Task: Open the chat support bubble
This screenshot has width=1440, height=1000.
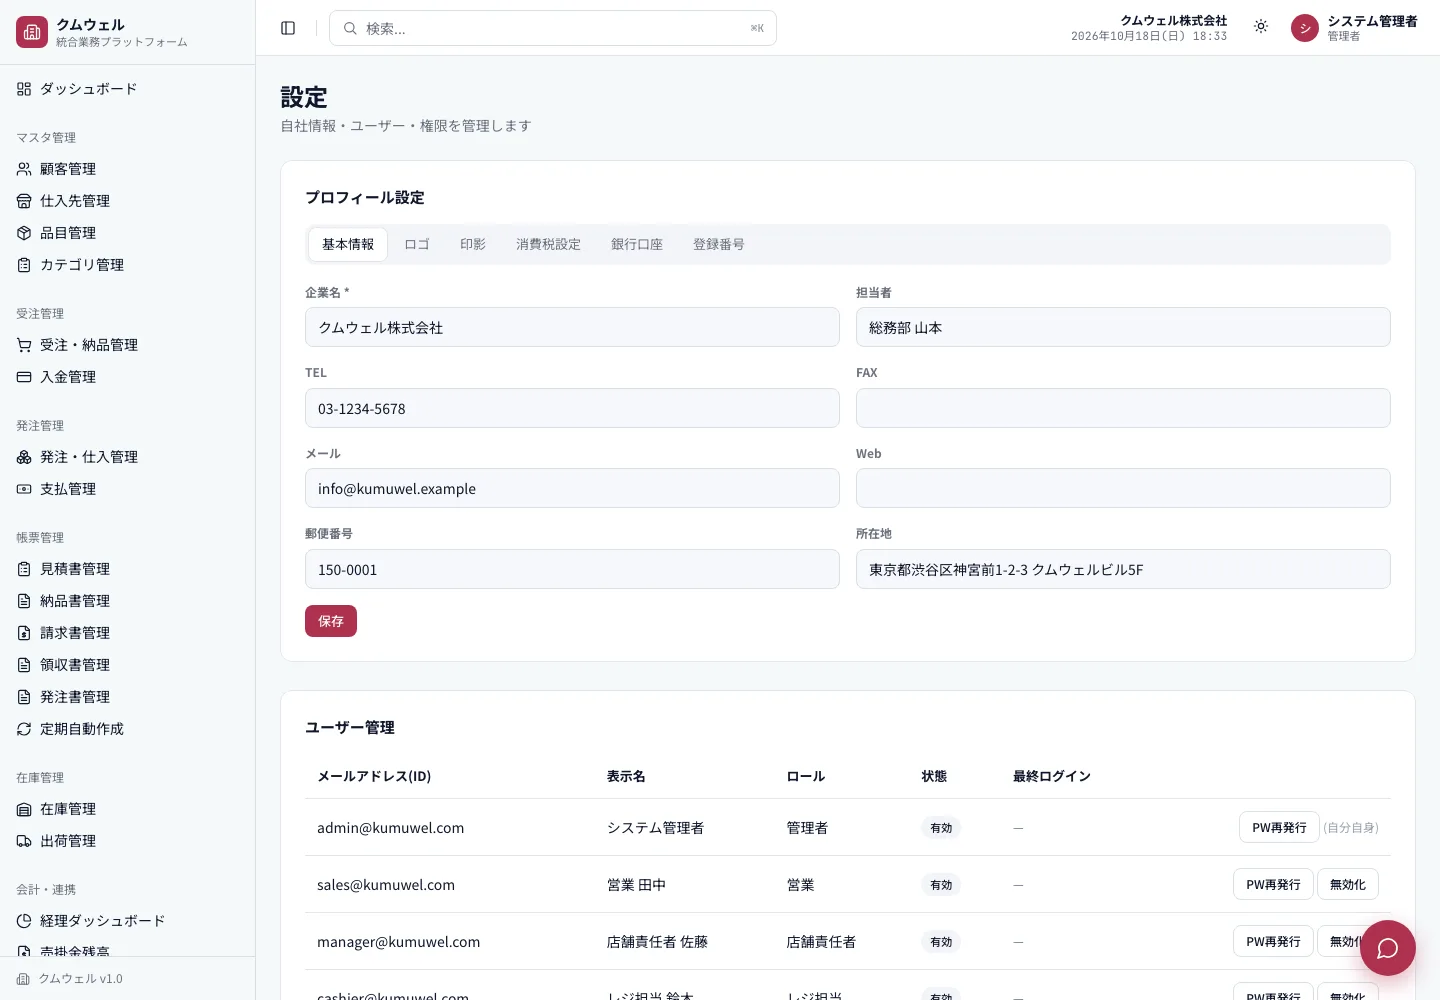Action: 1388,948
